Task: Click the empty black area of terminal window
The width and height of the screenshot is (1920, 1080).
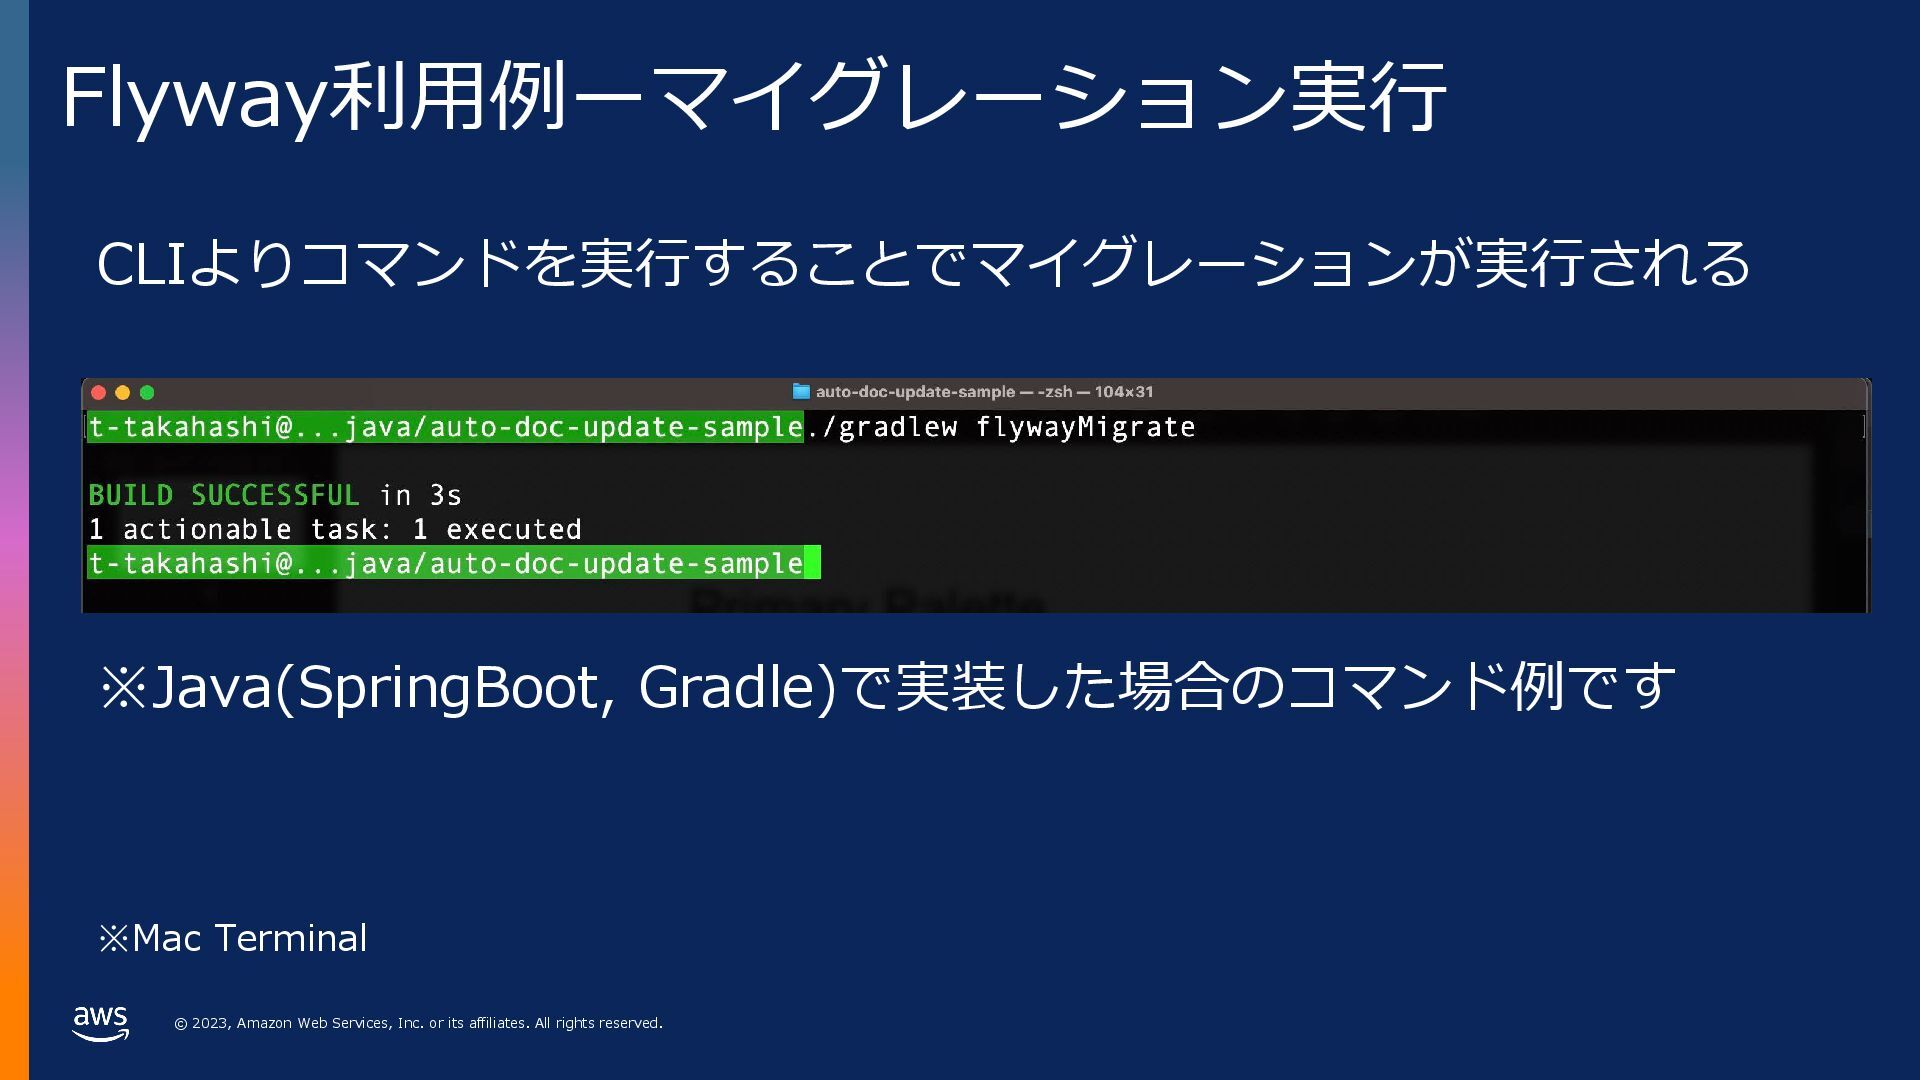Action: tap(1300, 520)
